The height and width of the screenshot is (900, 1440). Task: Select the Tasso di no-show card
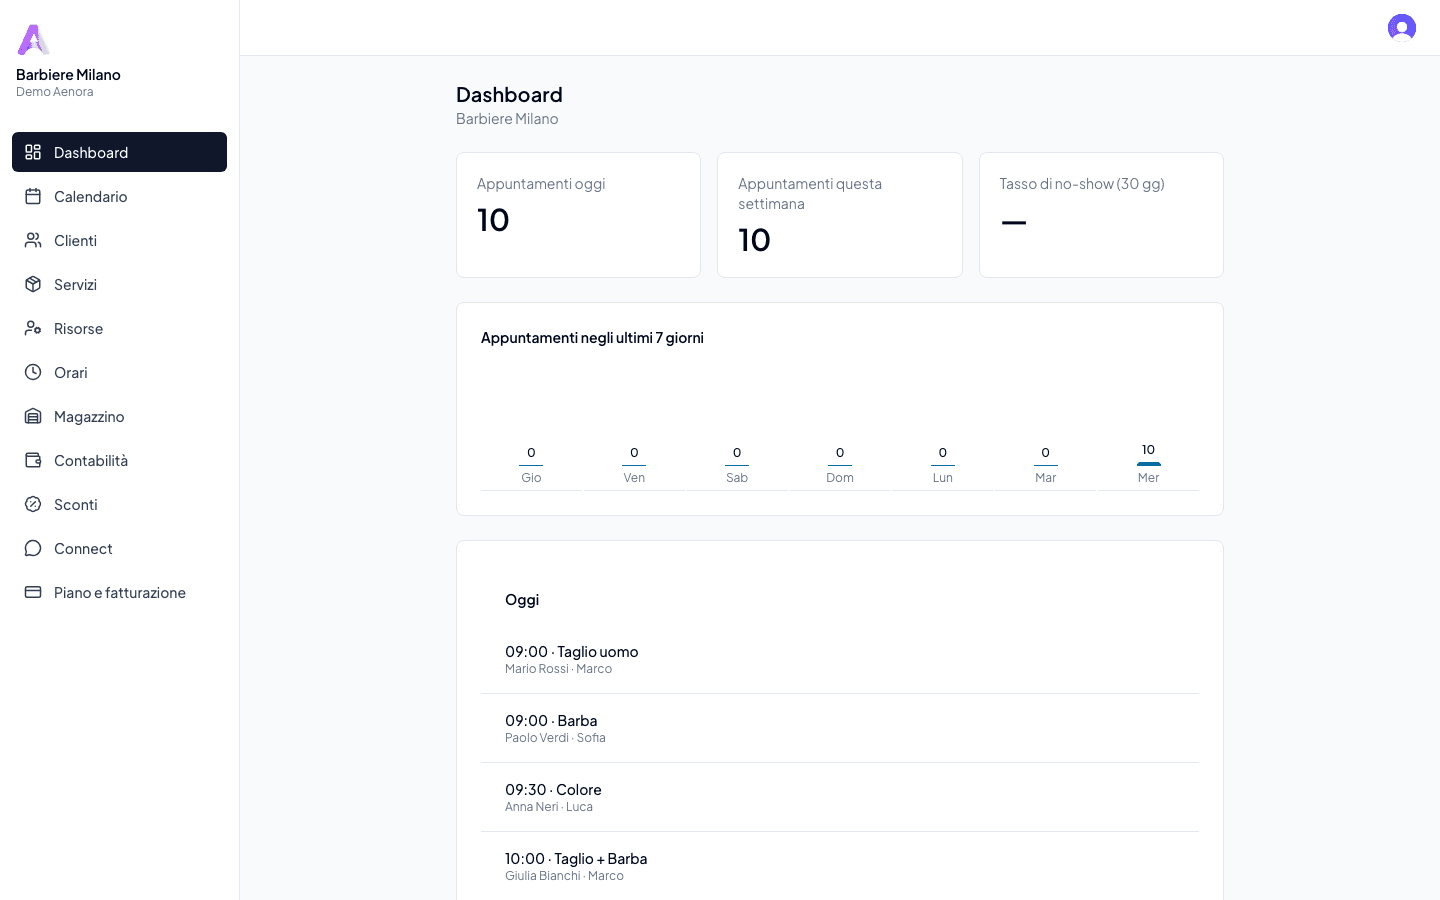1101,215
